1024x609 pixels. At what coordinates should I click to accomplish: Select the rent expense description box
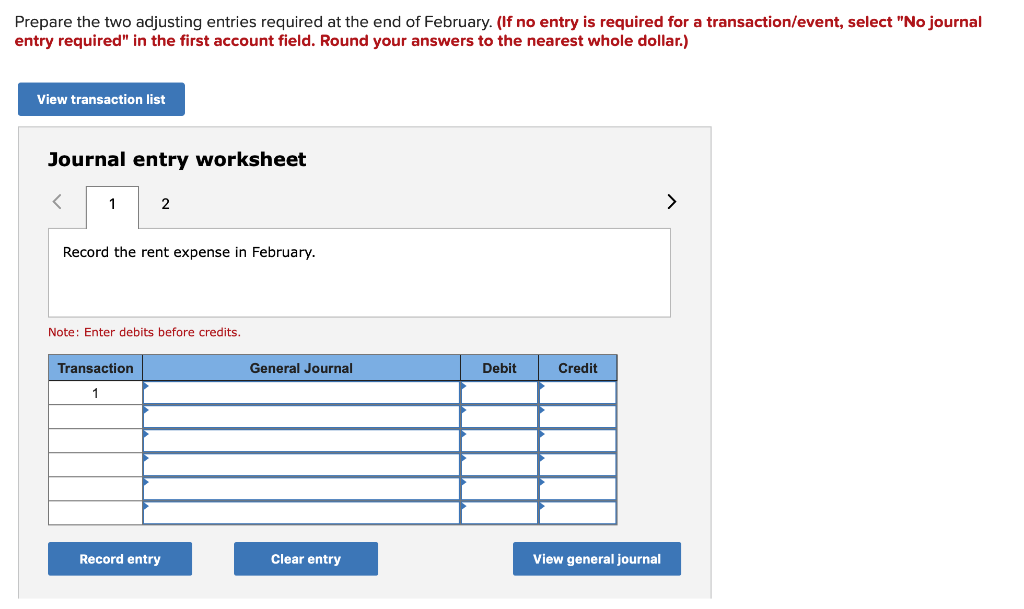358,271
